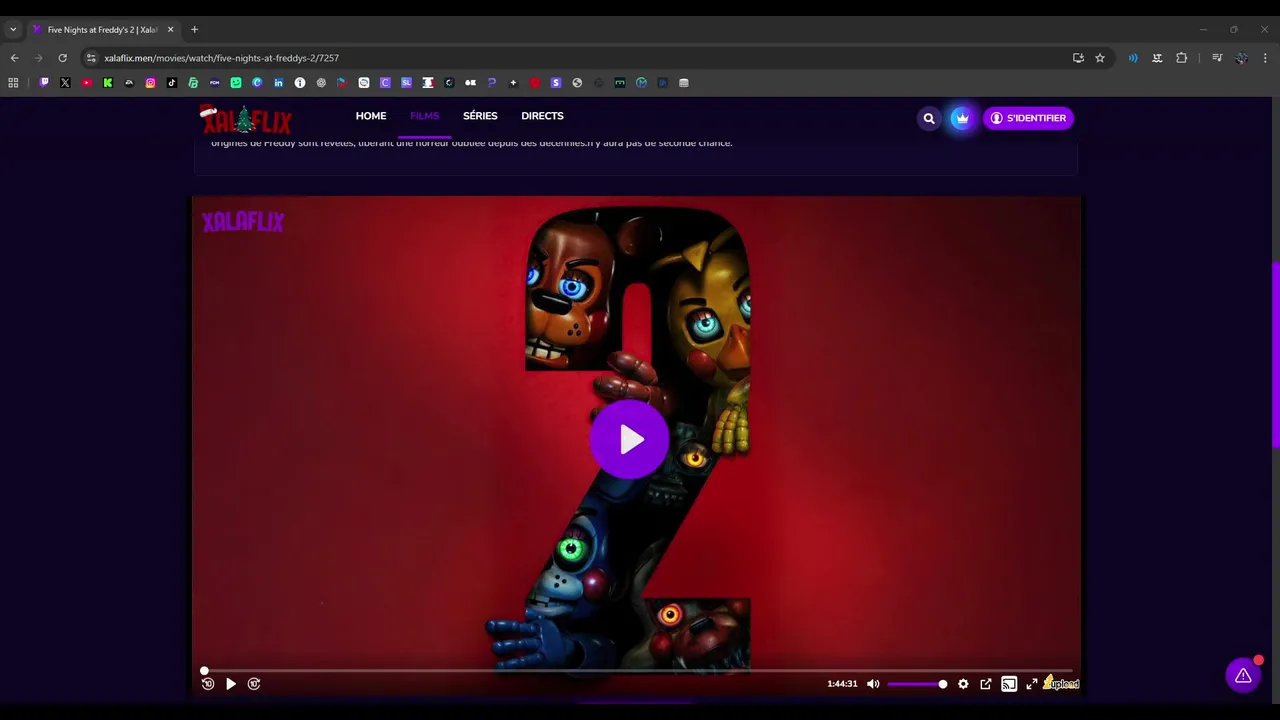Click the progress bar start handle
This screenshot has height=720, width=1280.
pyautogui.click(x=204, y=671)
